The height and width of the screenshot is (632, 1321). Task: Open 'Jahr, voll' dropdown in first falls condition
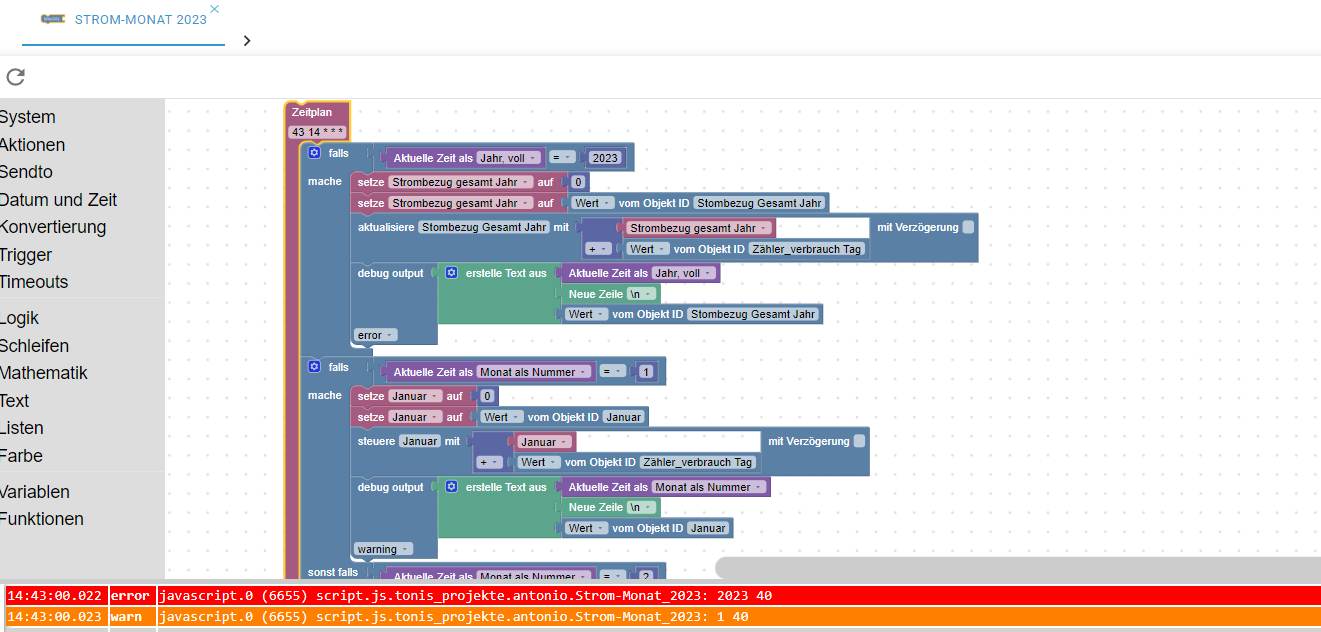coord(509,158)
